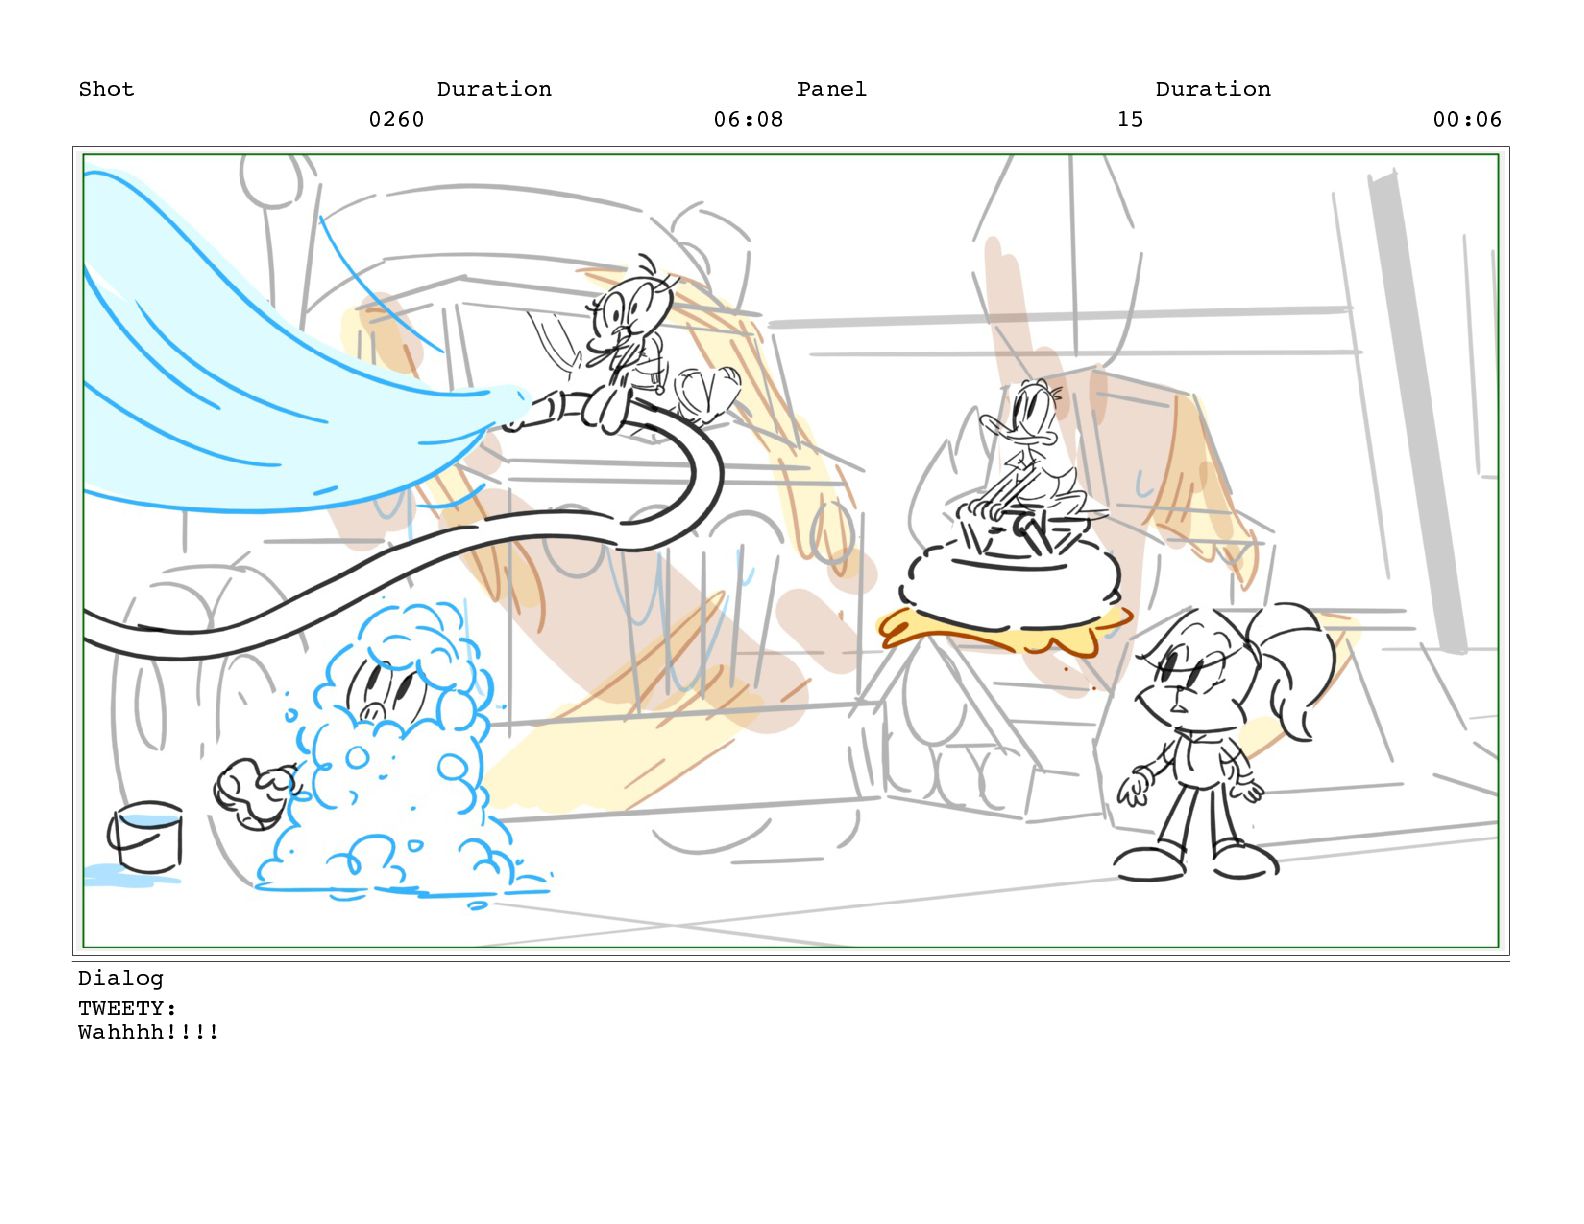Click the dialog line 'Wahhhh!!!!'
This screenshot has width=1584, height=1224.
pos(149,1032)
